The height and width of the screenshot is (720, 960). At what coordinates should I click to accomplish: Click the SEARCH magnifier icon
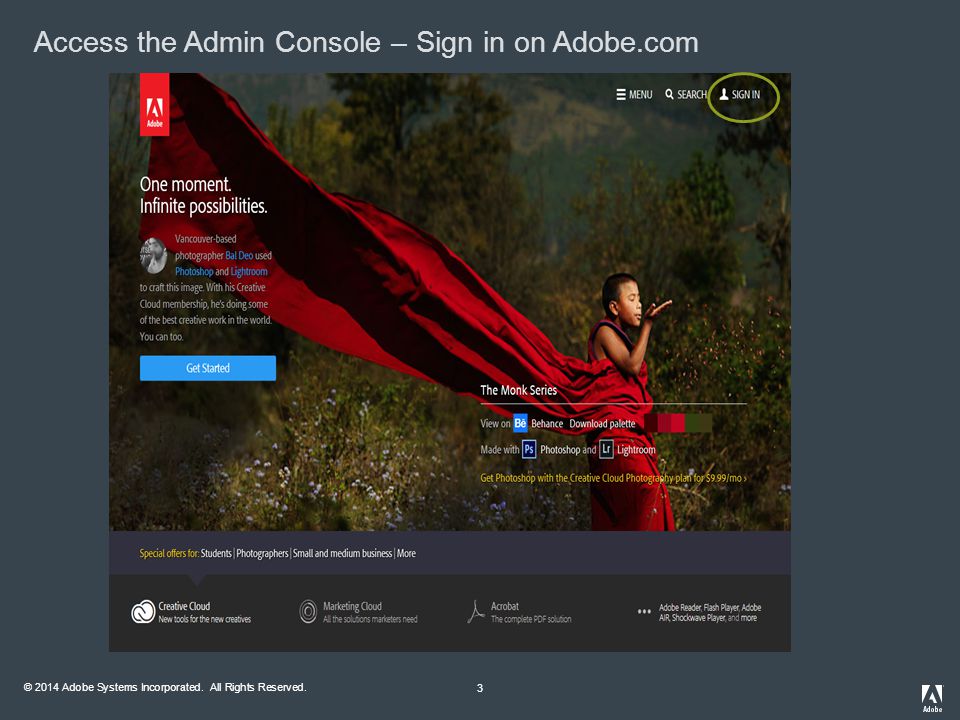click(669, 94)
